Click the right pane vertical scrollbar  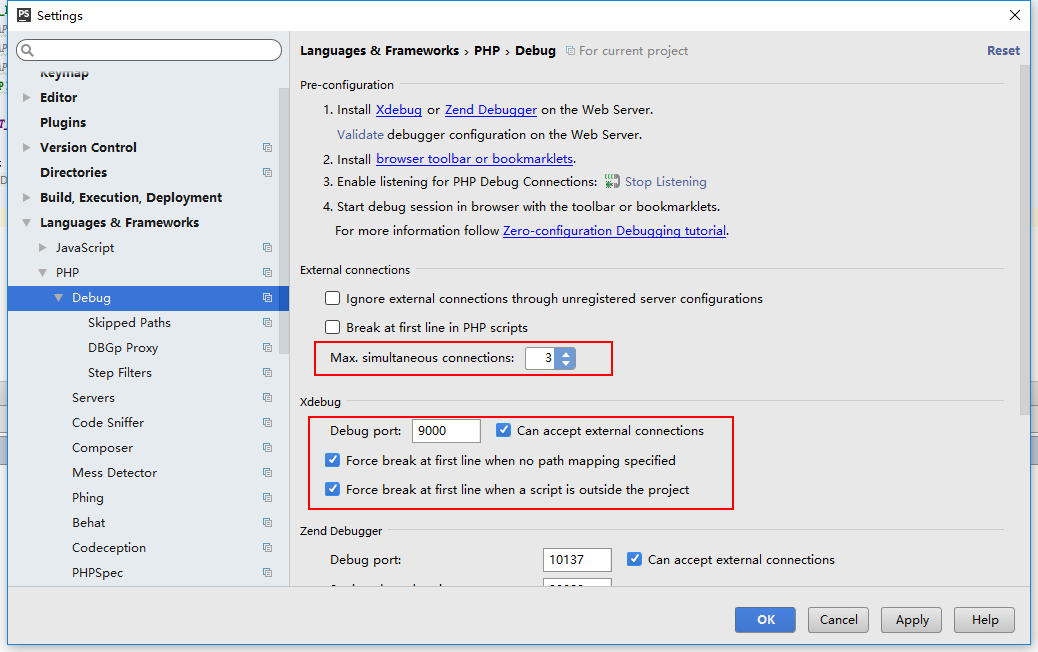point(1025,238)
